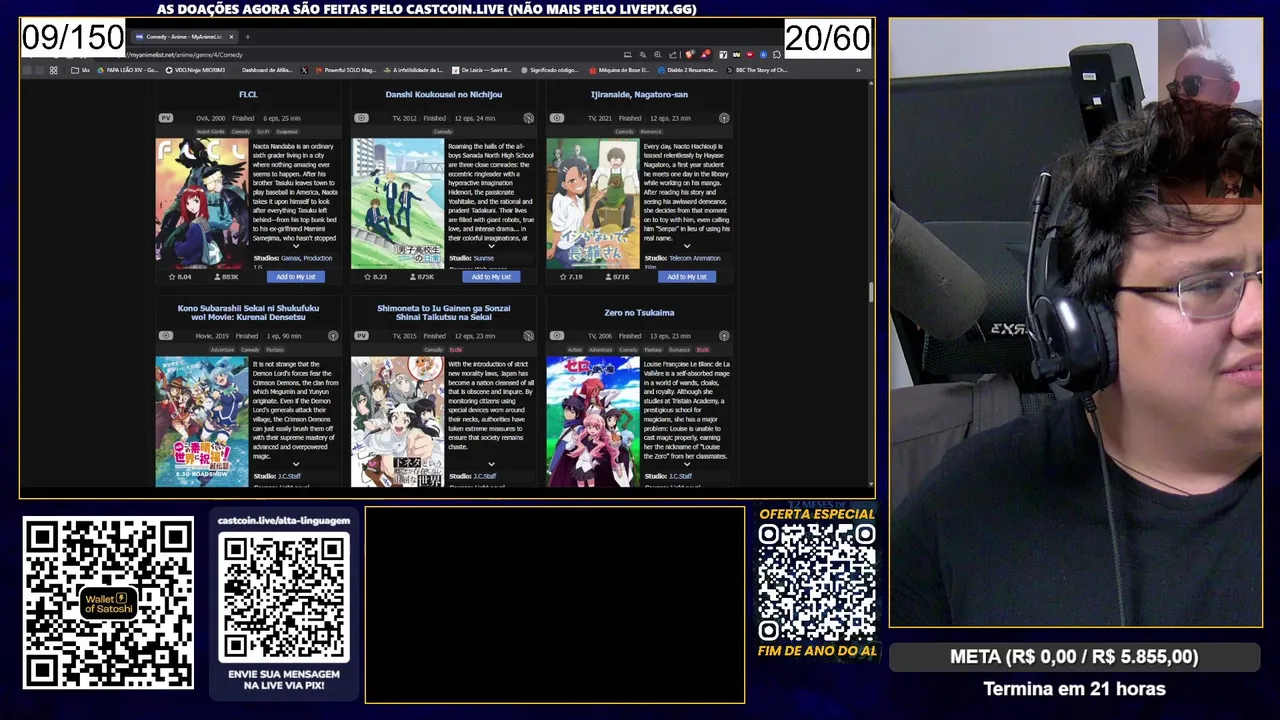Show more bookmarks with the overflow chevron
The image size is (1280, 720).
tap(858, 70)
